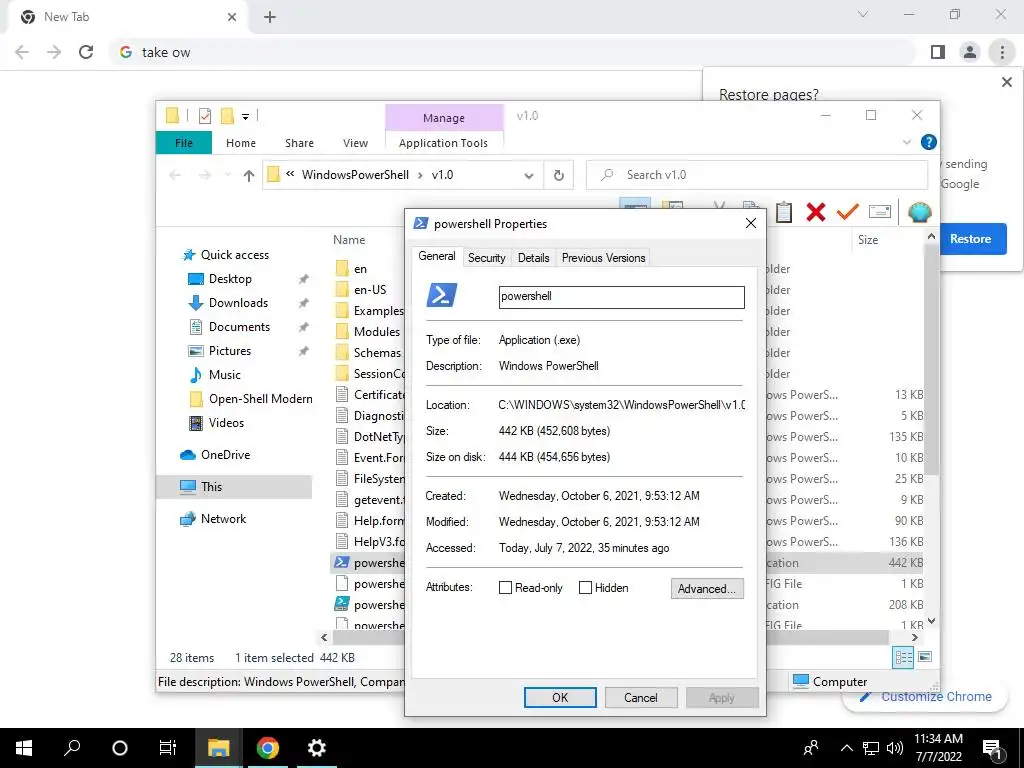
Task: Open address bar history dropdown arrow
Action: (x=529, y=175)
